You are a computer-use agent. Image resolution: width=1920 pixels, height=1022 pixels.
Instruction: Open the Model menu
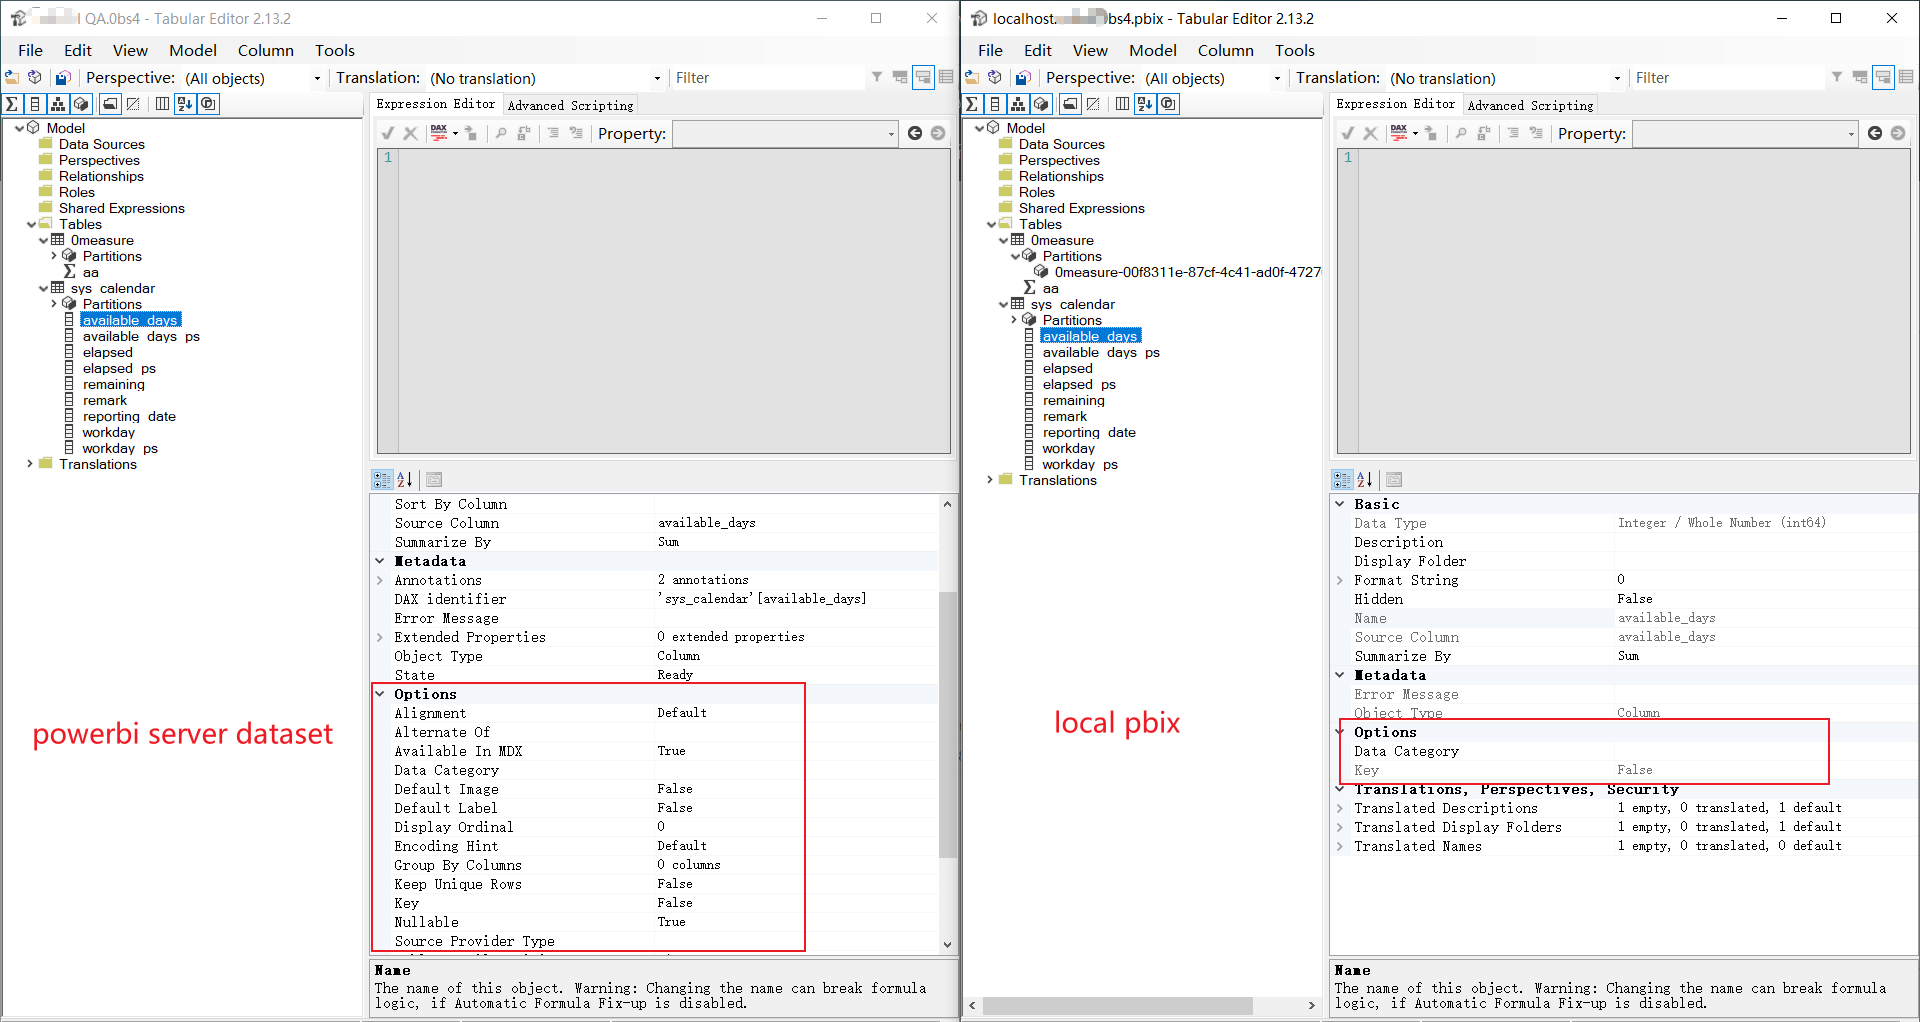click(192, 50)
